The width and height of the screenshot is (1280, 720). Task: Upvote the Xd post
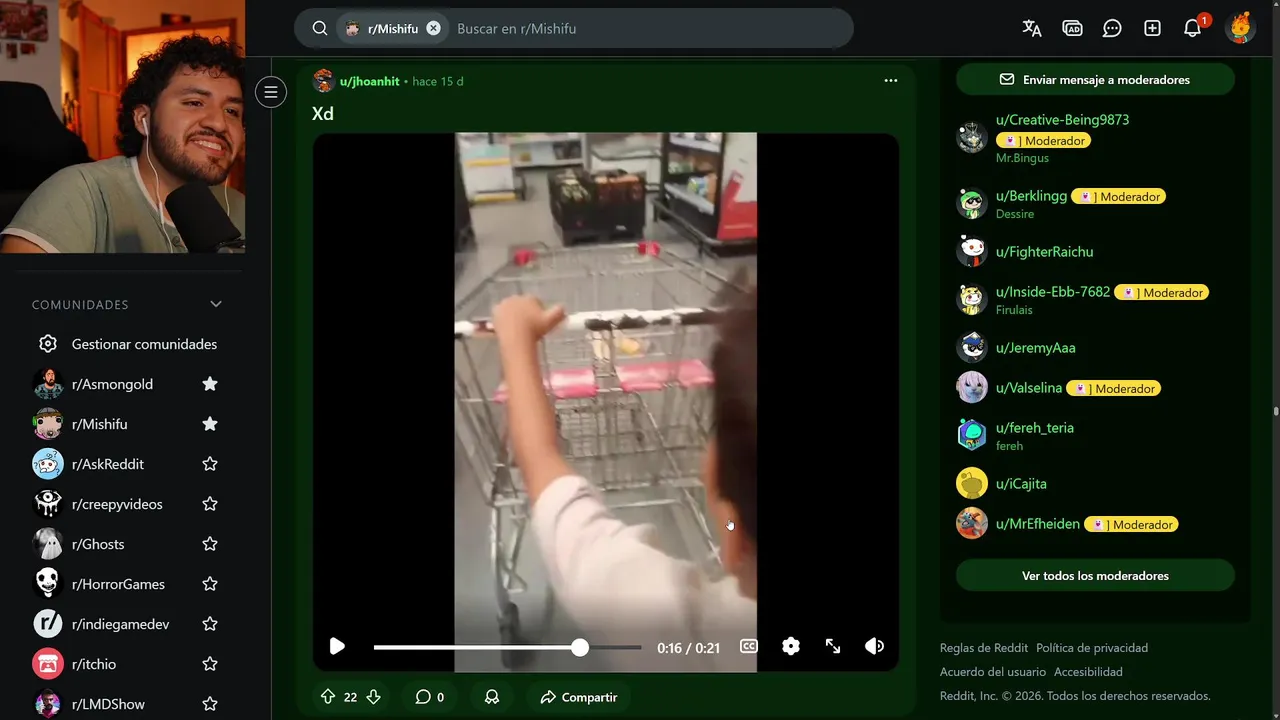328,697
